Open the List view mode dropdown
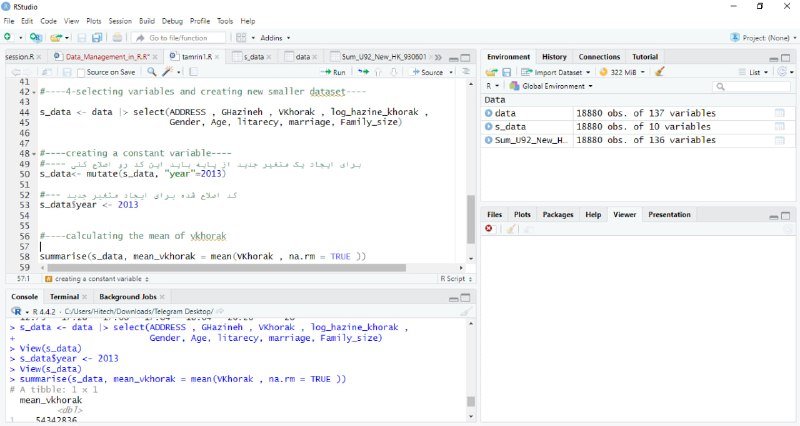Image resolution: width=800 pixels, height=426 pixels. tap(754, 72)
